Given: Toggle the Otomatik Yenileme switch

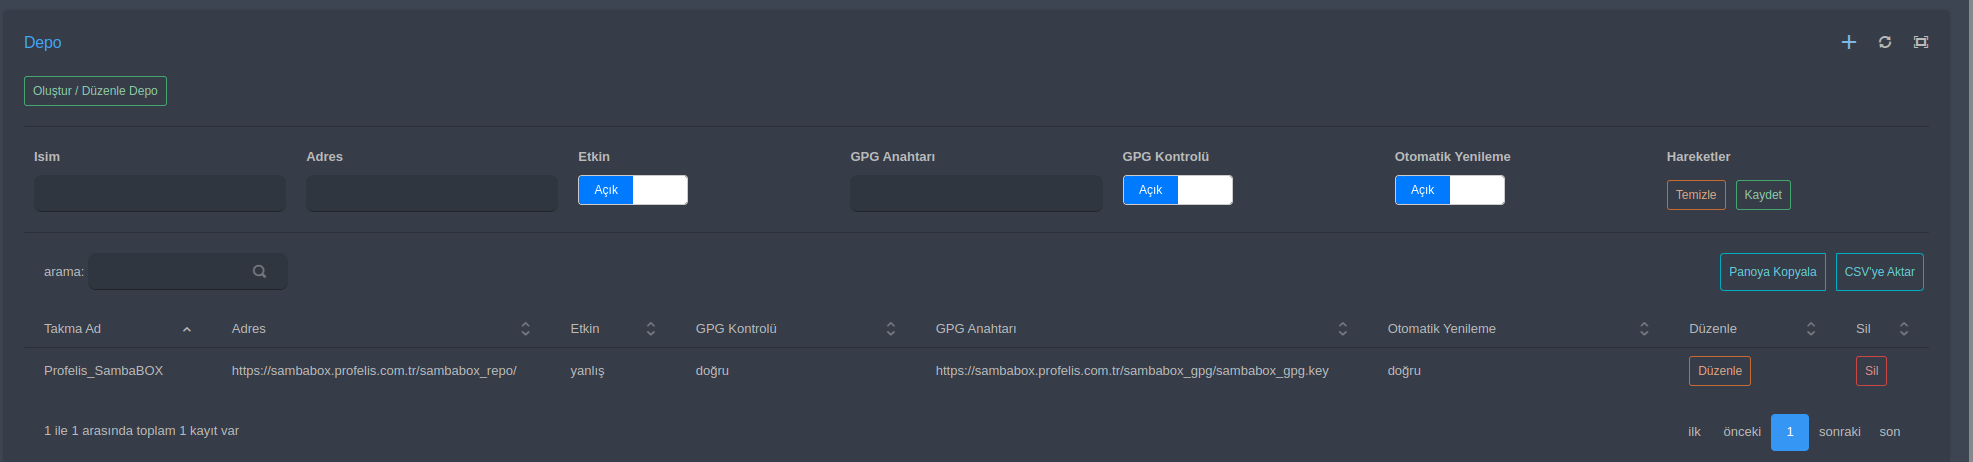Looking at the screenshot, I should 1449,190.
